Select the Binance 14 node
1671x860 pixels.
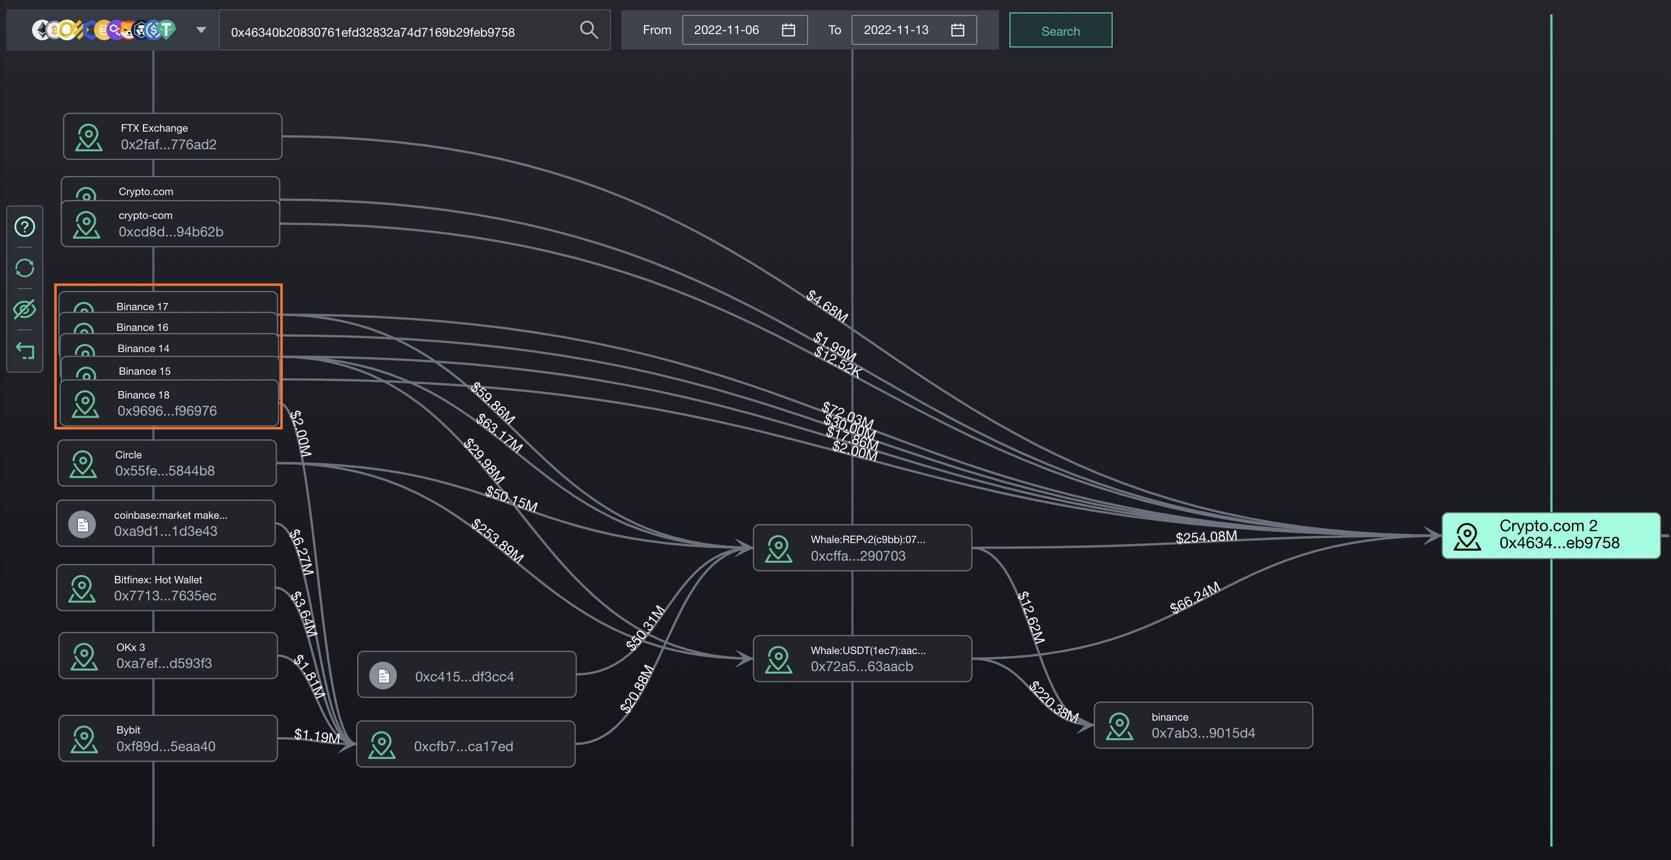click(169, 346)
